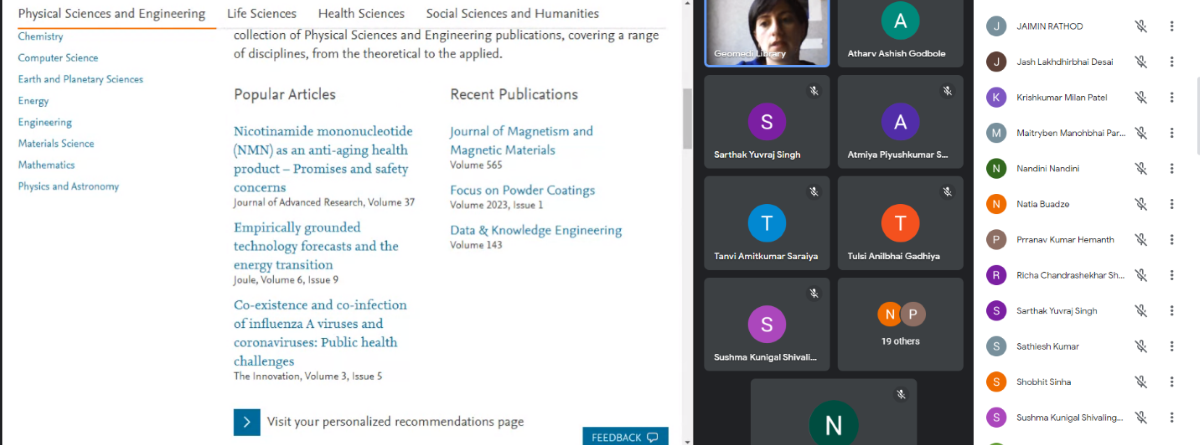Click muted mic icon on Atmiya Piyushkumar tile
The width and height of the screenshot is (1200, 445).
[x=947, y=91]
